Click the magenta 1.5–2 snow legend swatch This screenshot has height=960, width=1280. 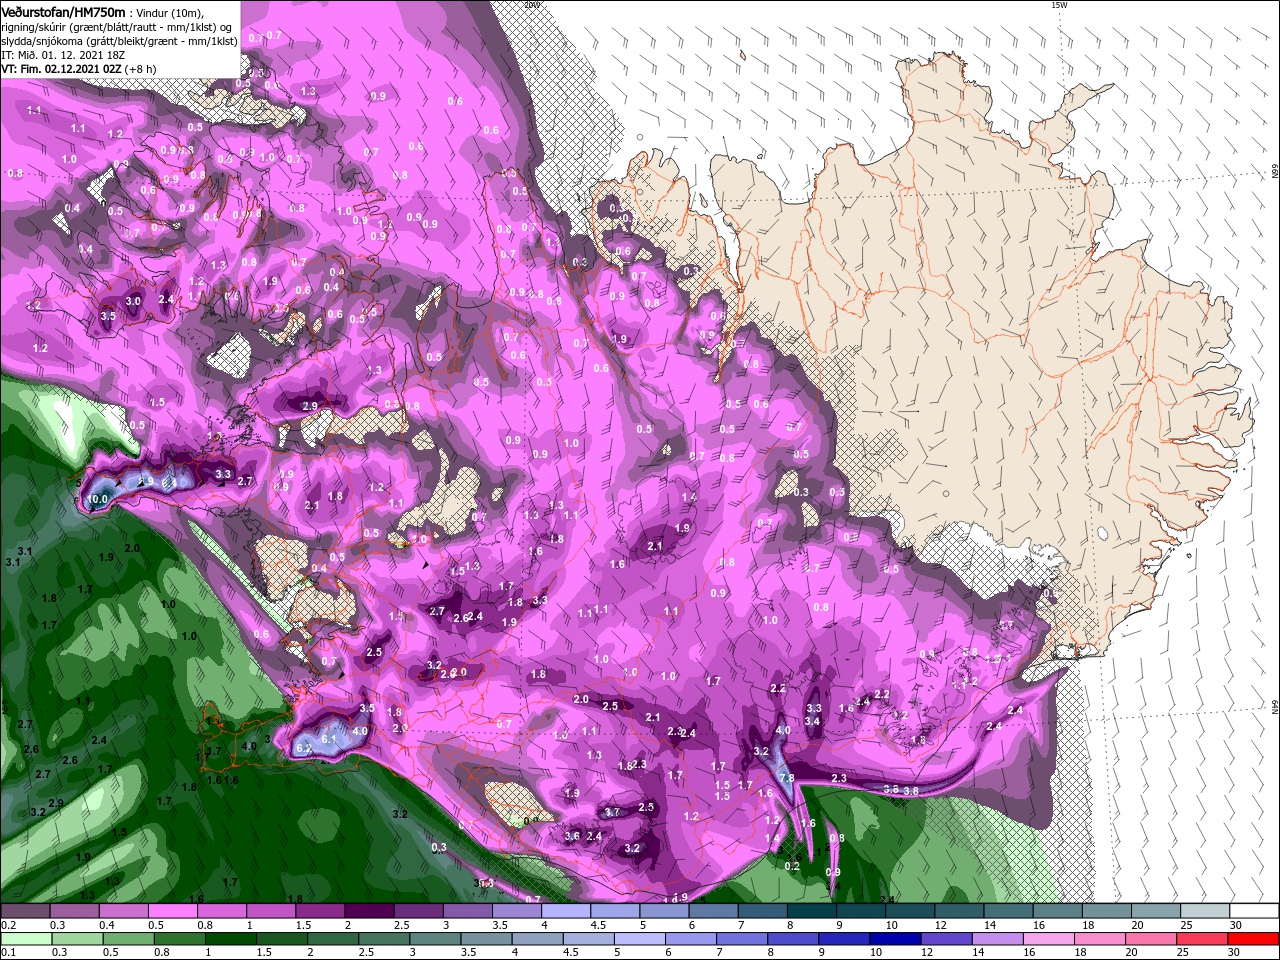point(319,911)
